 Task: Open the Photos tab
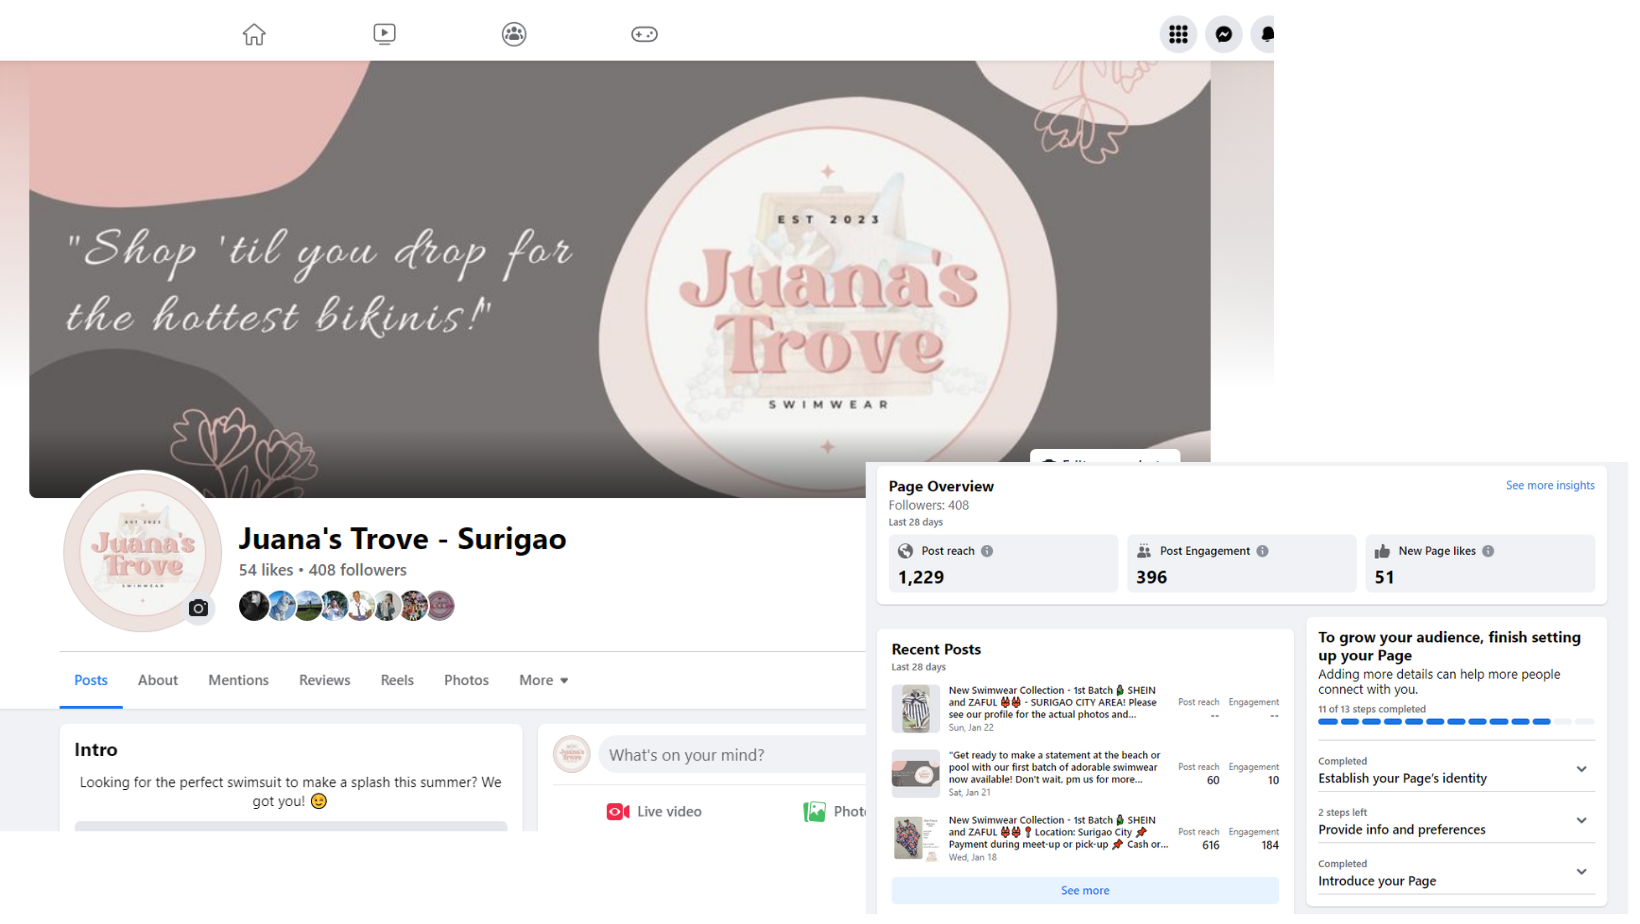coord(467,680)
